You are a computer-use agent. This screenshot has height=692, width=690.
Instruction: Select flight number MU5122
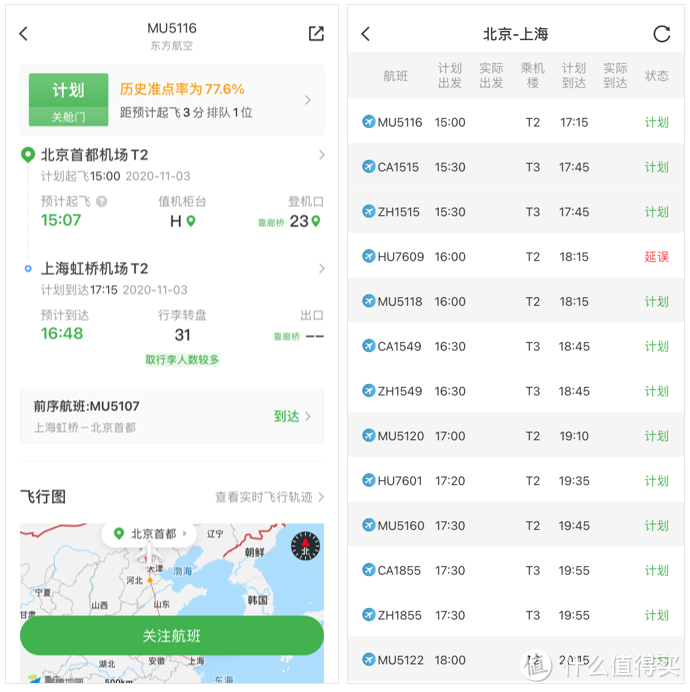coord(400,660)
